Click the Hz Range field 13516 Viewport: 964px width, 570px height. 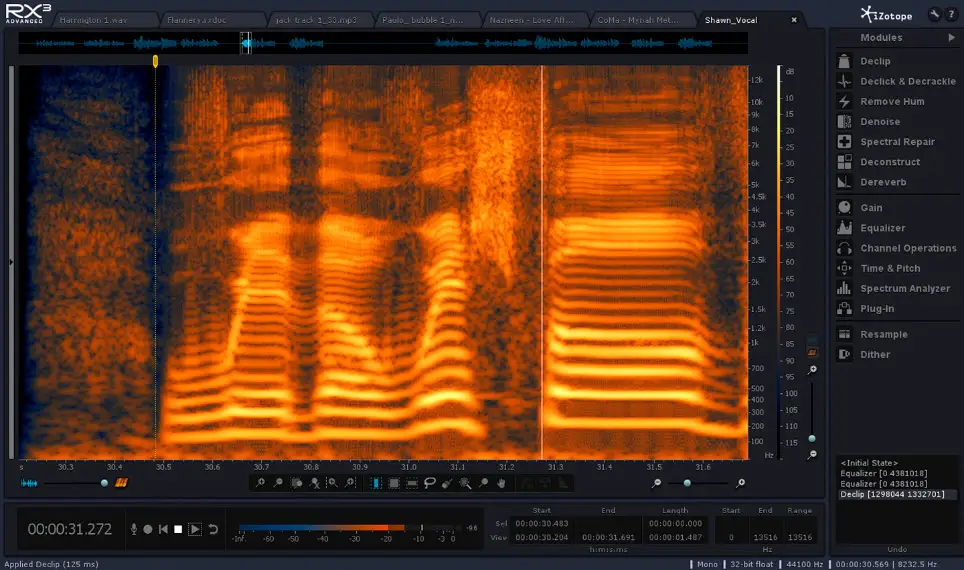coord(800,537)
